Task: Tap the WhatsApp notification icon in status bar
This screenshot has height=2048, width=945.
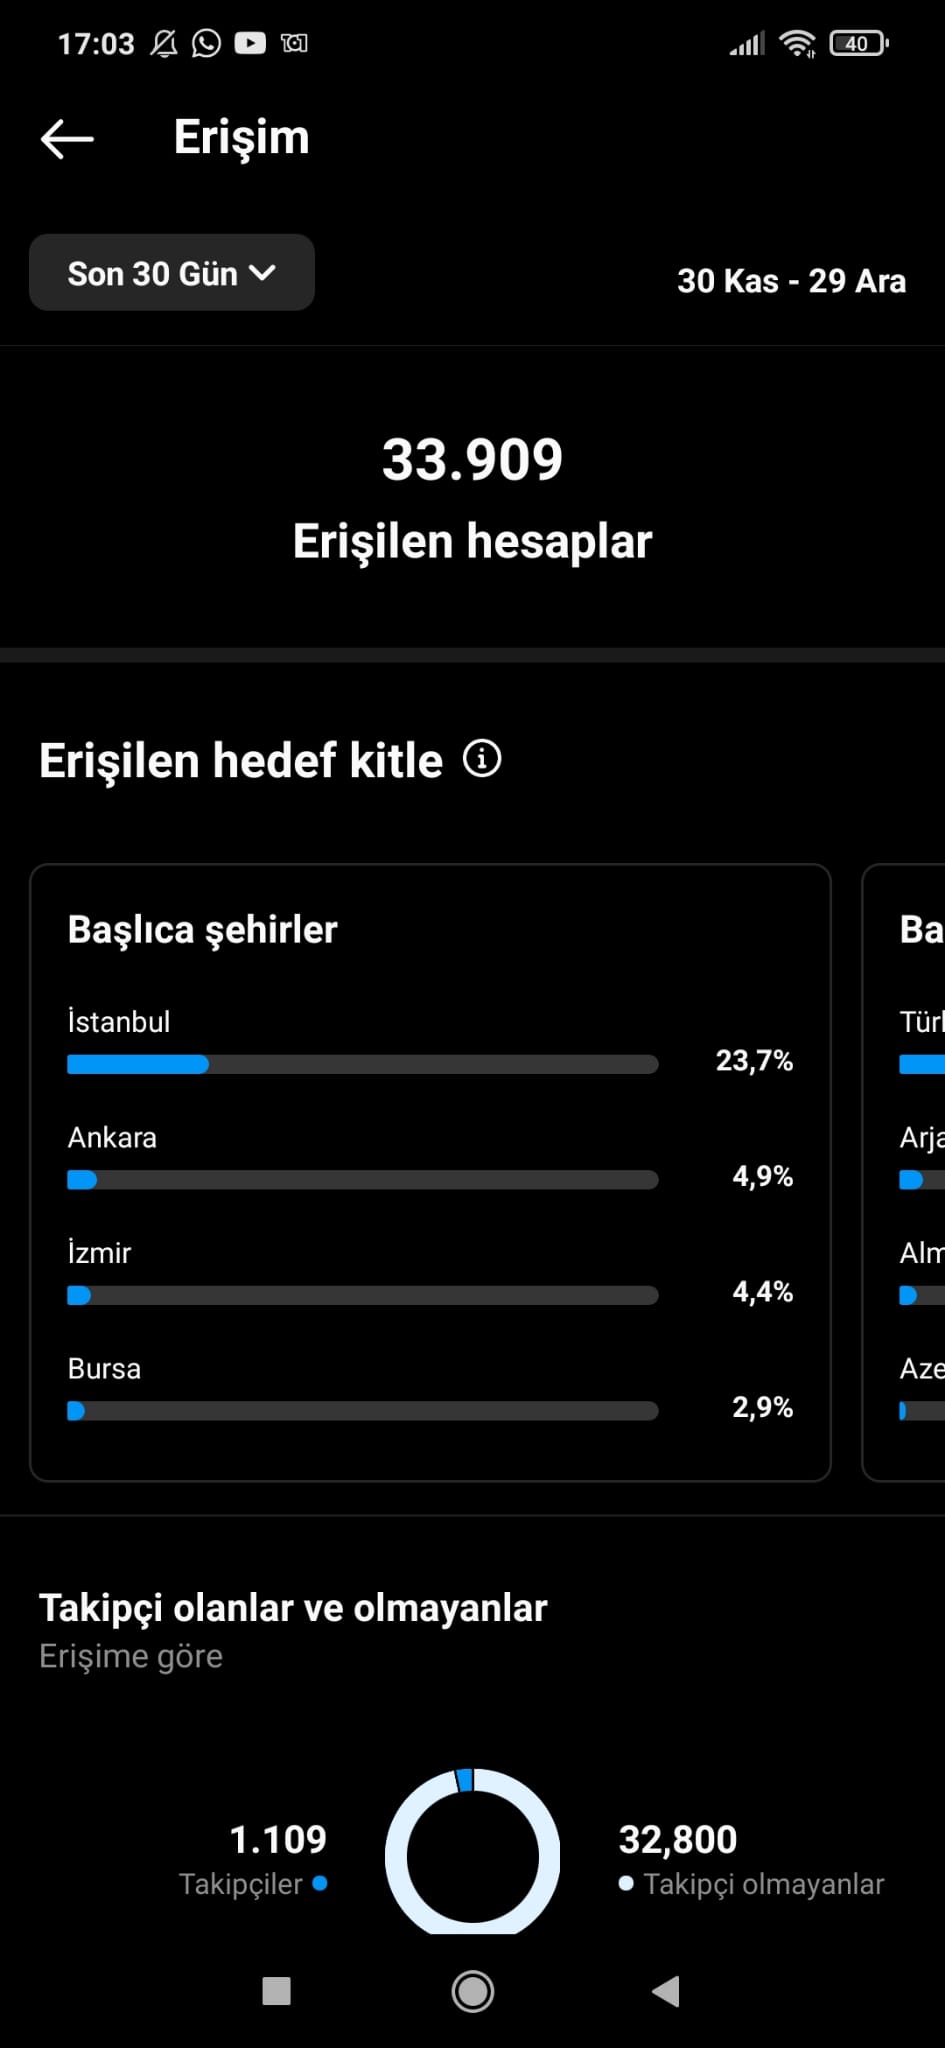Action: 206,43
